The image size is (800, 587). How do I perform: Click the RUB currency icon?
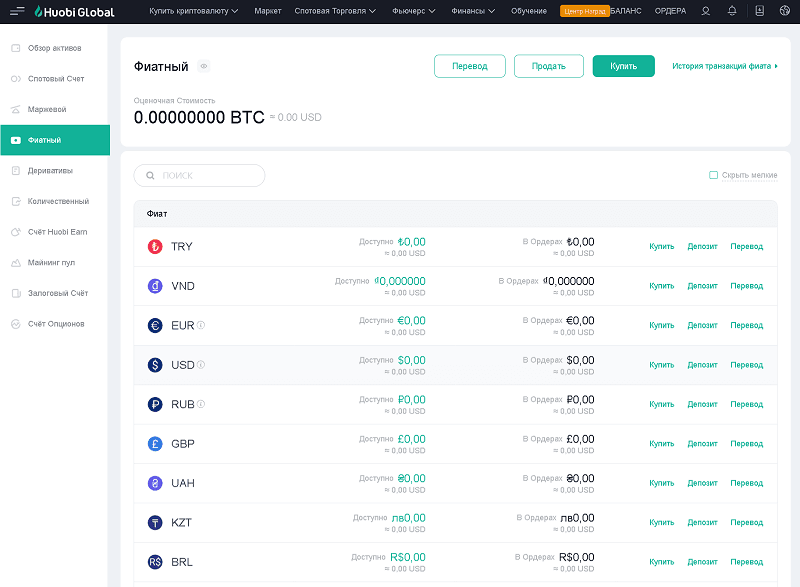coord(155,404)
